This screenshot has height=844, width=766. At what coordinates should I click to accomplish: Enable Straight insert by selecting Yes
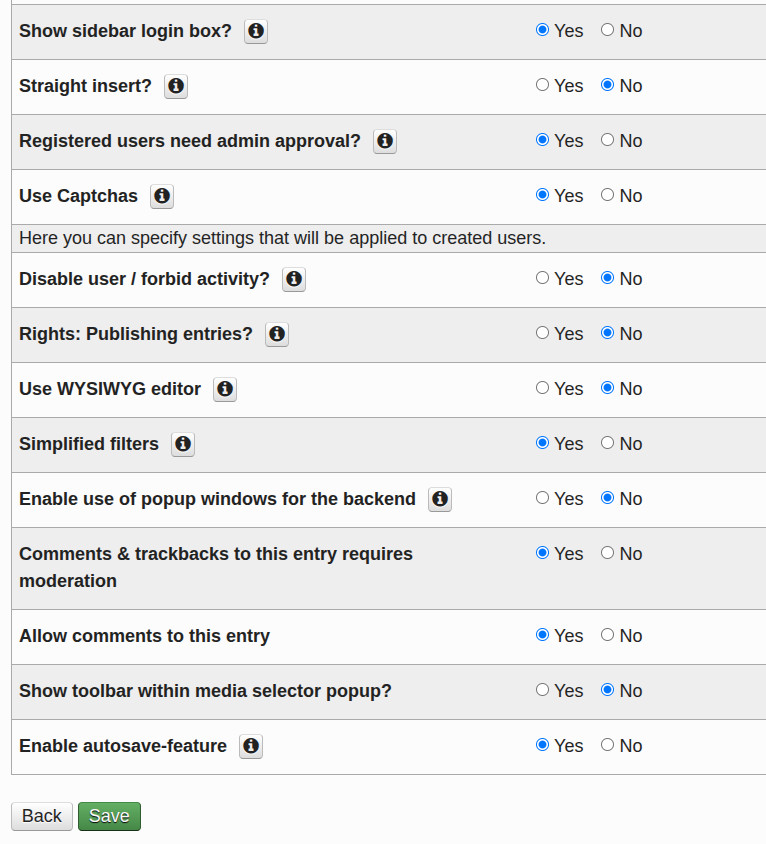coord(540,86)
